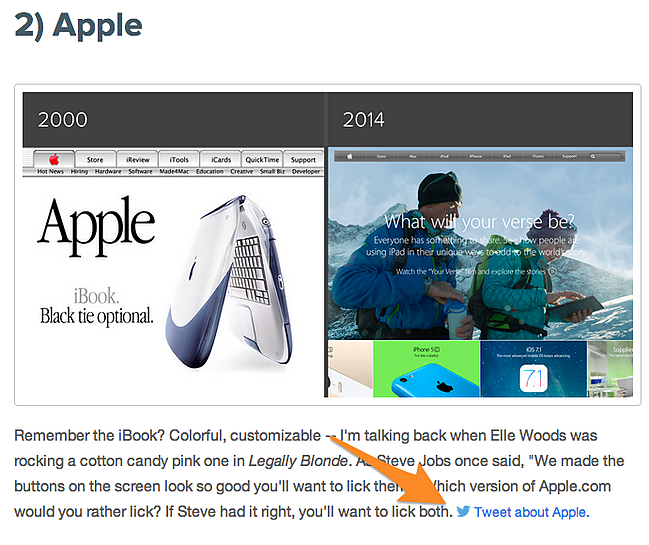The height and width of the screenshot is (545, 649).
Task: Click Hot News in the sub-navigation
Action: (x=50, y=171)
